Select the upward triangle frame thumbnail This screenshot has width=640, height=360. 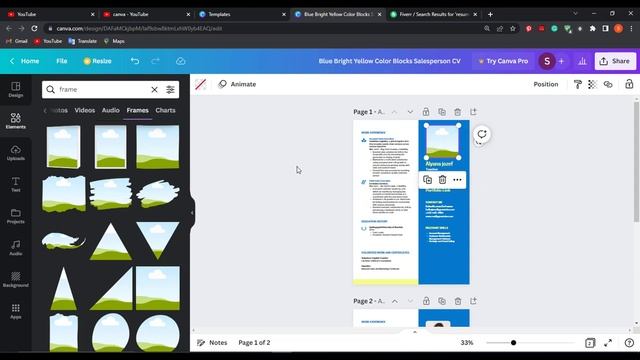[x=111, y=241]
